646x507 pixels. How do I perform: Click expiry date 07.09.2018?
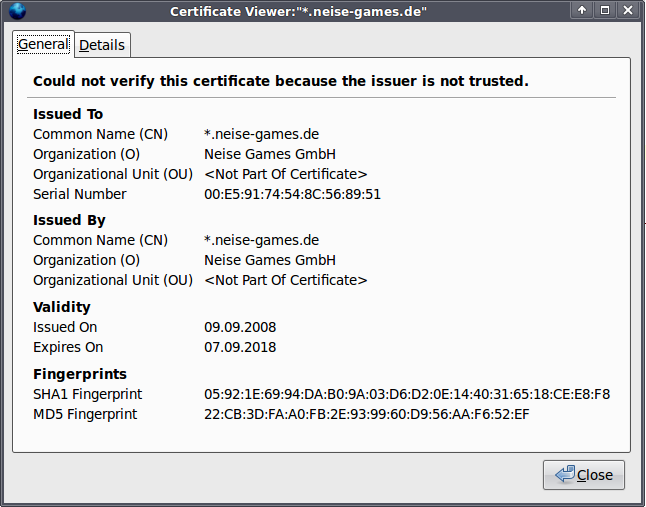tap(240, 347)
